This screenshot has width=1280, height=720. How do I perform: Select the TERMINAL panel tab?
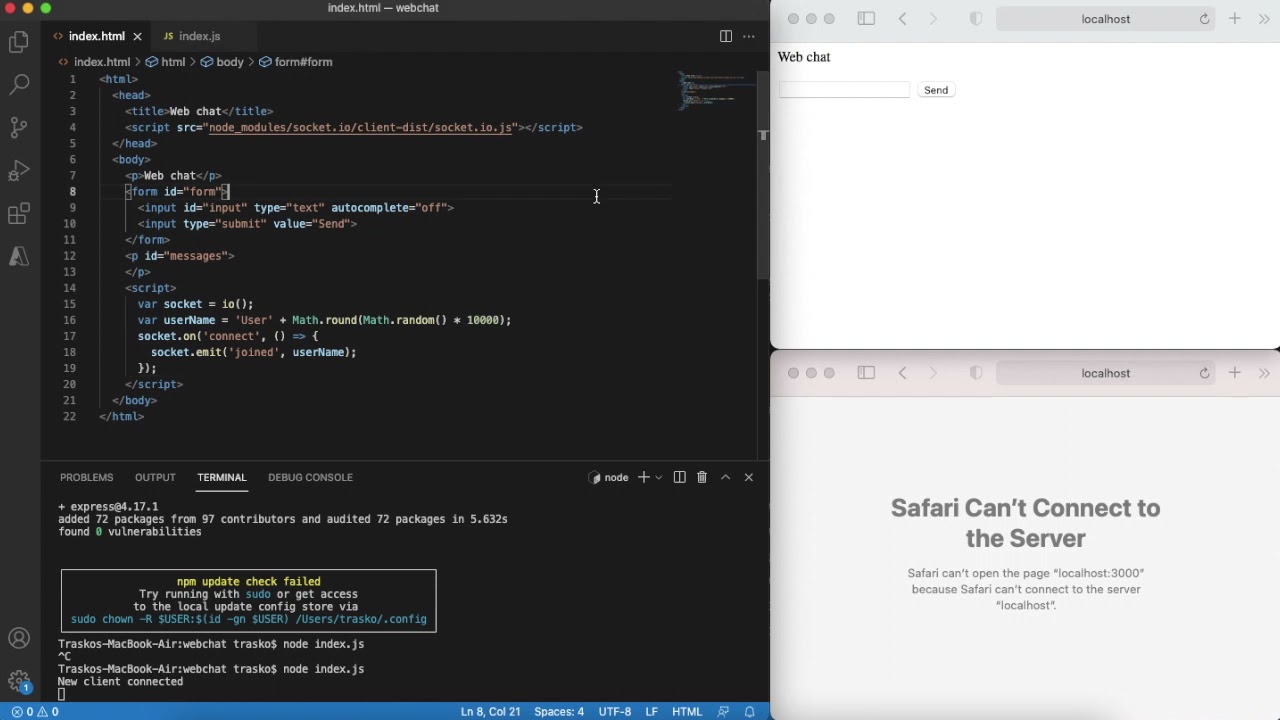[x=221, y=477]
